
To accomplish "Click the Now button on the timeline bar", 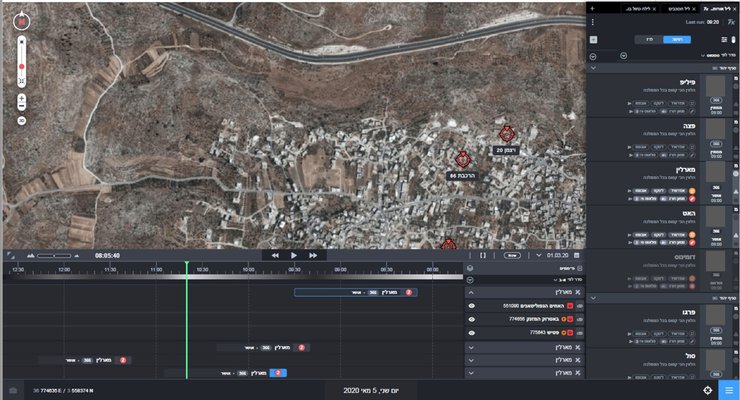I will 511,255.
